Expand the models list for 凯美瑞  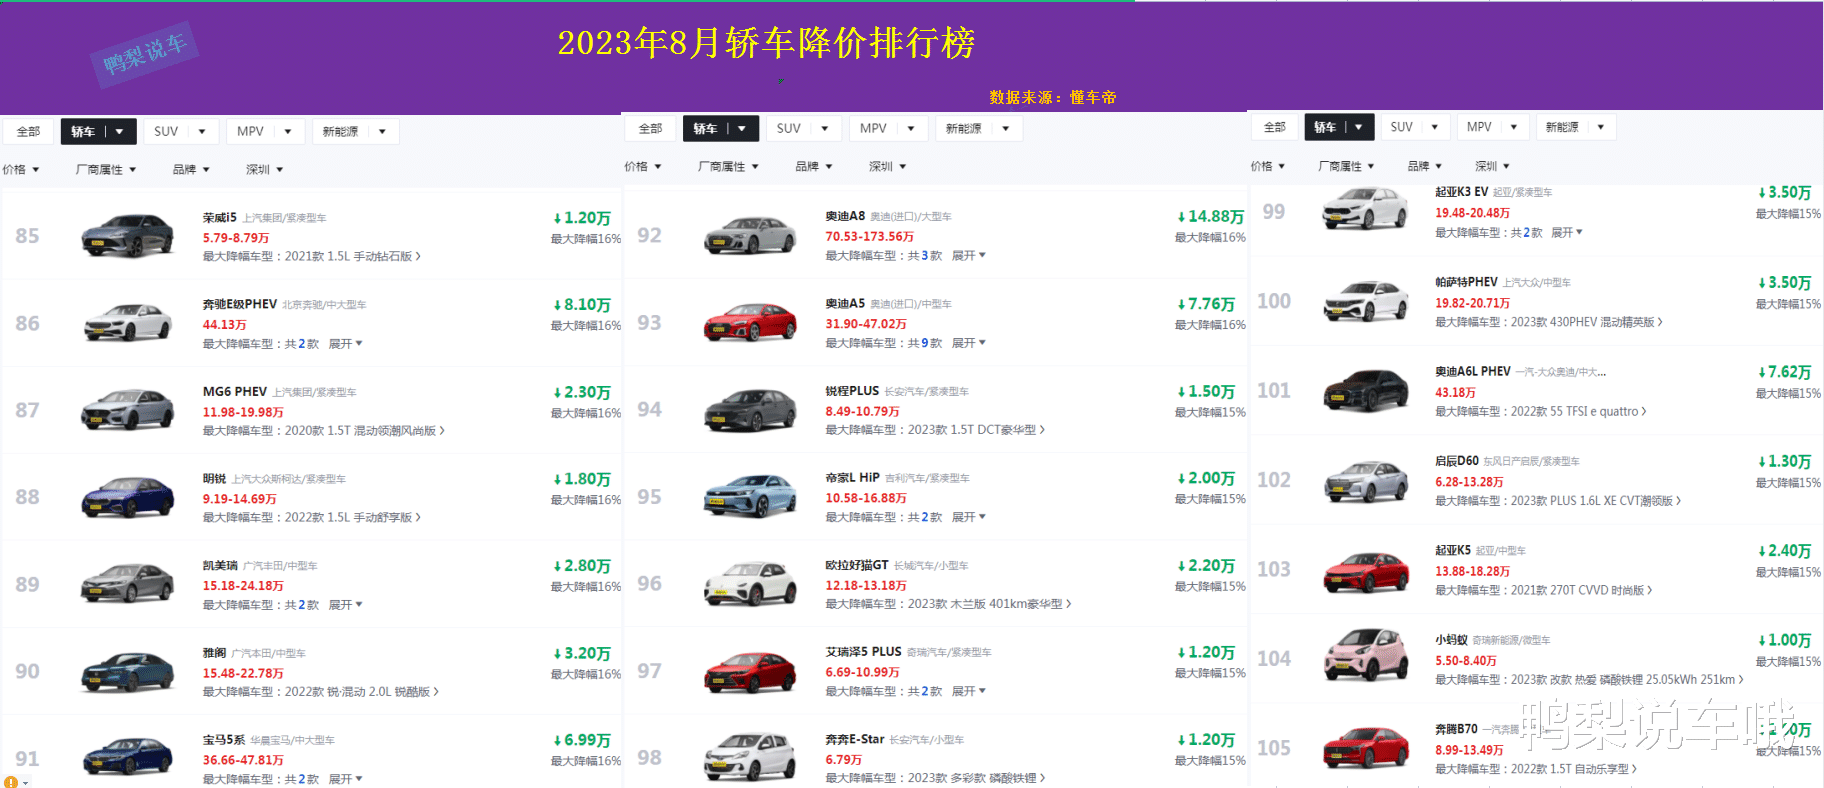click(345, 605)
